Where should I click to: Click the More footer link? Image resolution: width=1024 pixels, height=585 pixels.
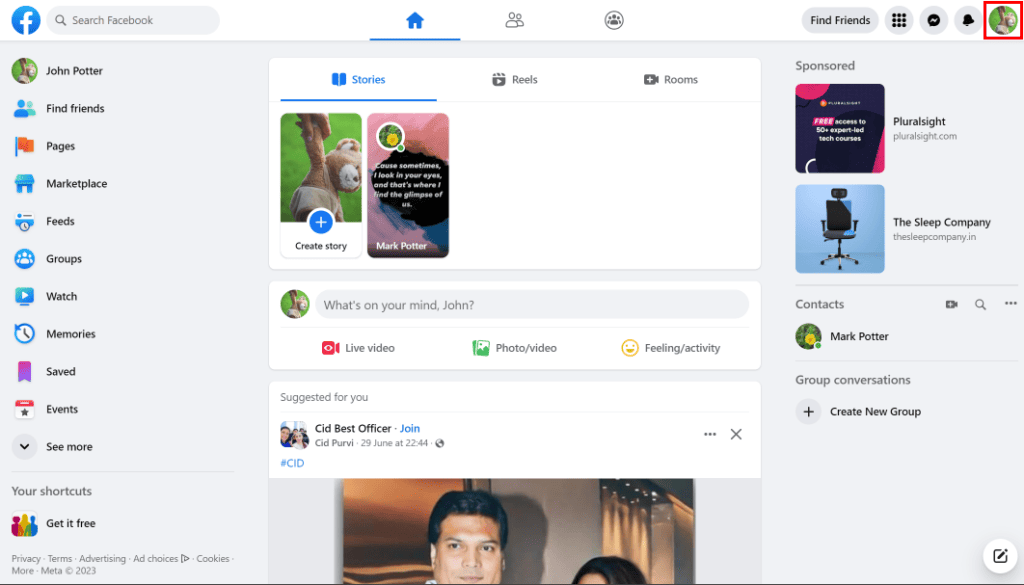pyautogui.click(x=22, y=571)
